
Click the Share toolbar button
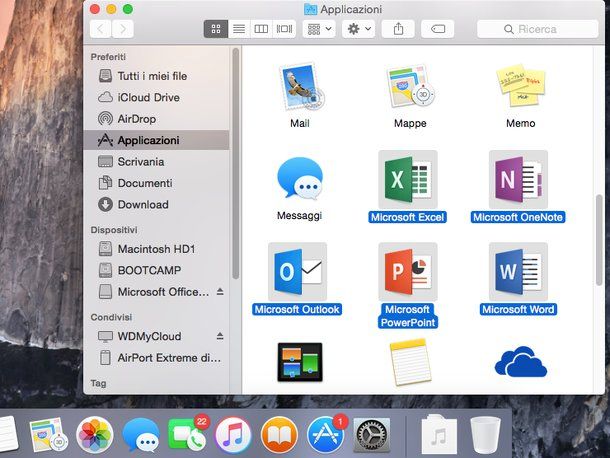[x=398, y=29]
